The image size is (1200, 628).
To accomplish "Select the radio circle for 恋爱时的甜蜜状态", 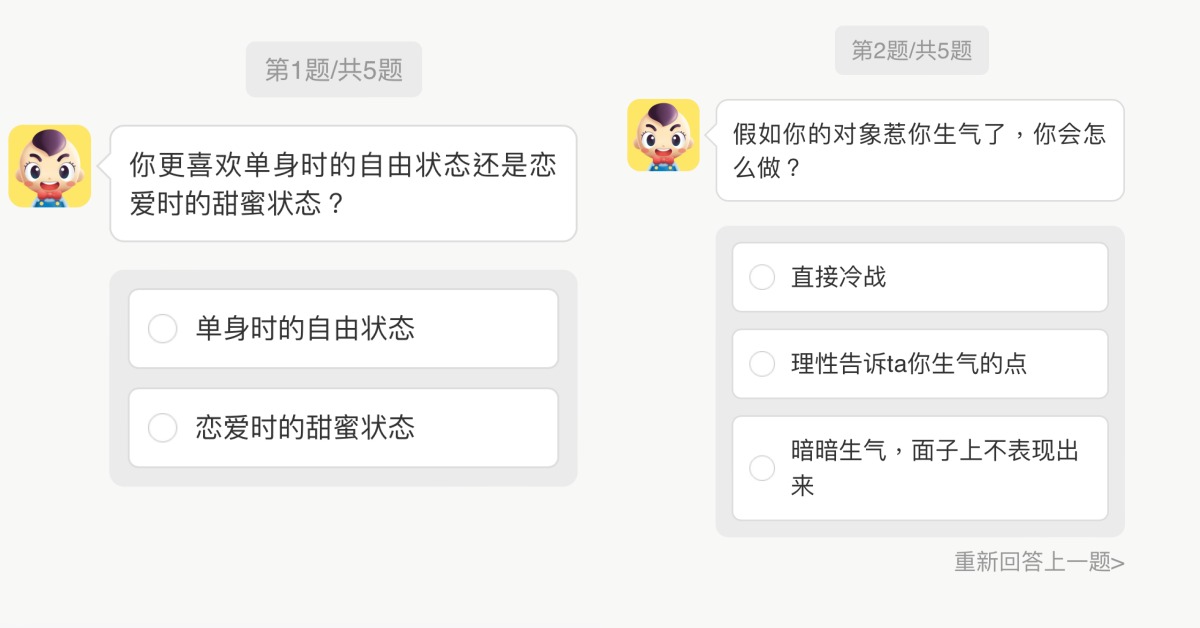I will pos(162,428).
